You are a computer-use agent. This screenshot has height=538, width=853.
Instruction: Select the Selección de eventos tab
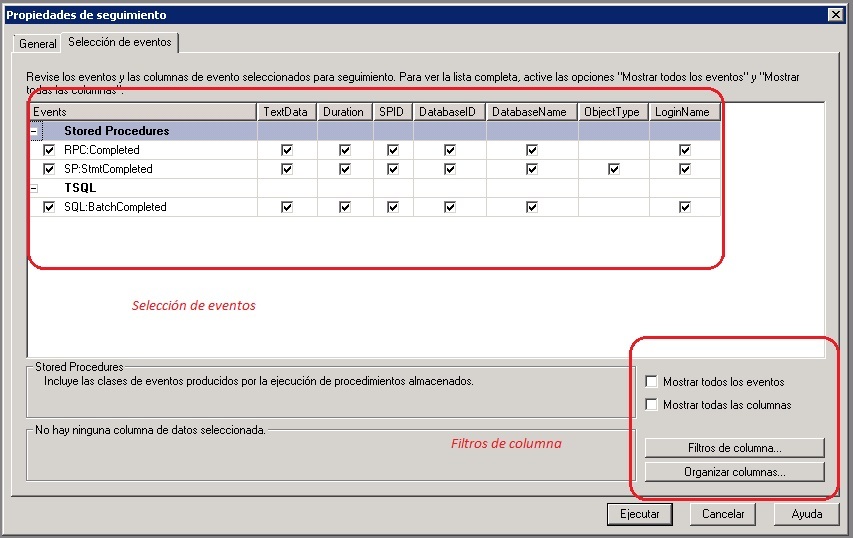point(120,42)
